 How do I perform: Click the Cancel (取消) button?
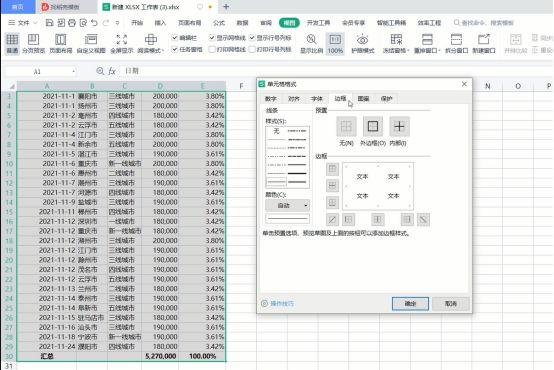pyautogui.click(x=451, y=304)
